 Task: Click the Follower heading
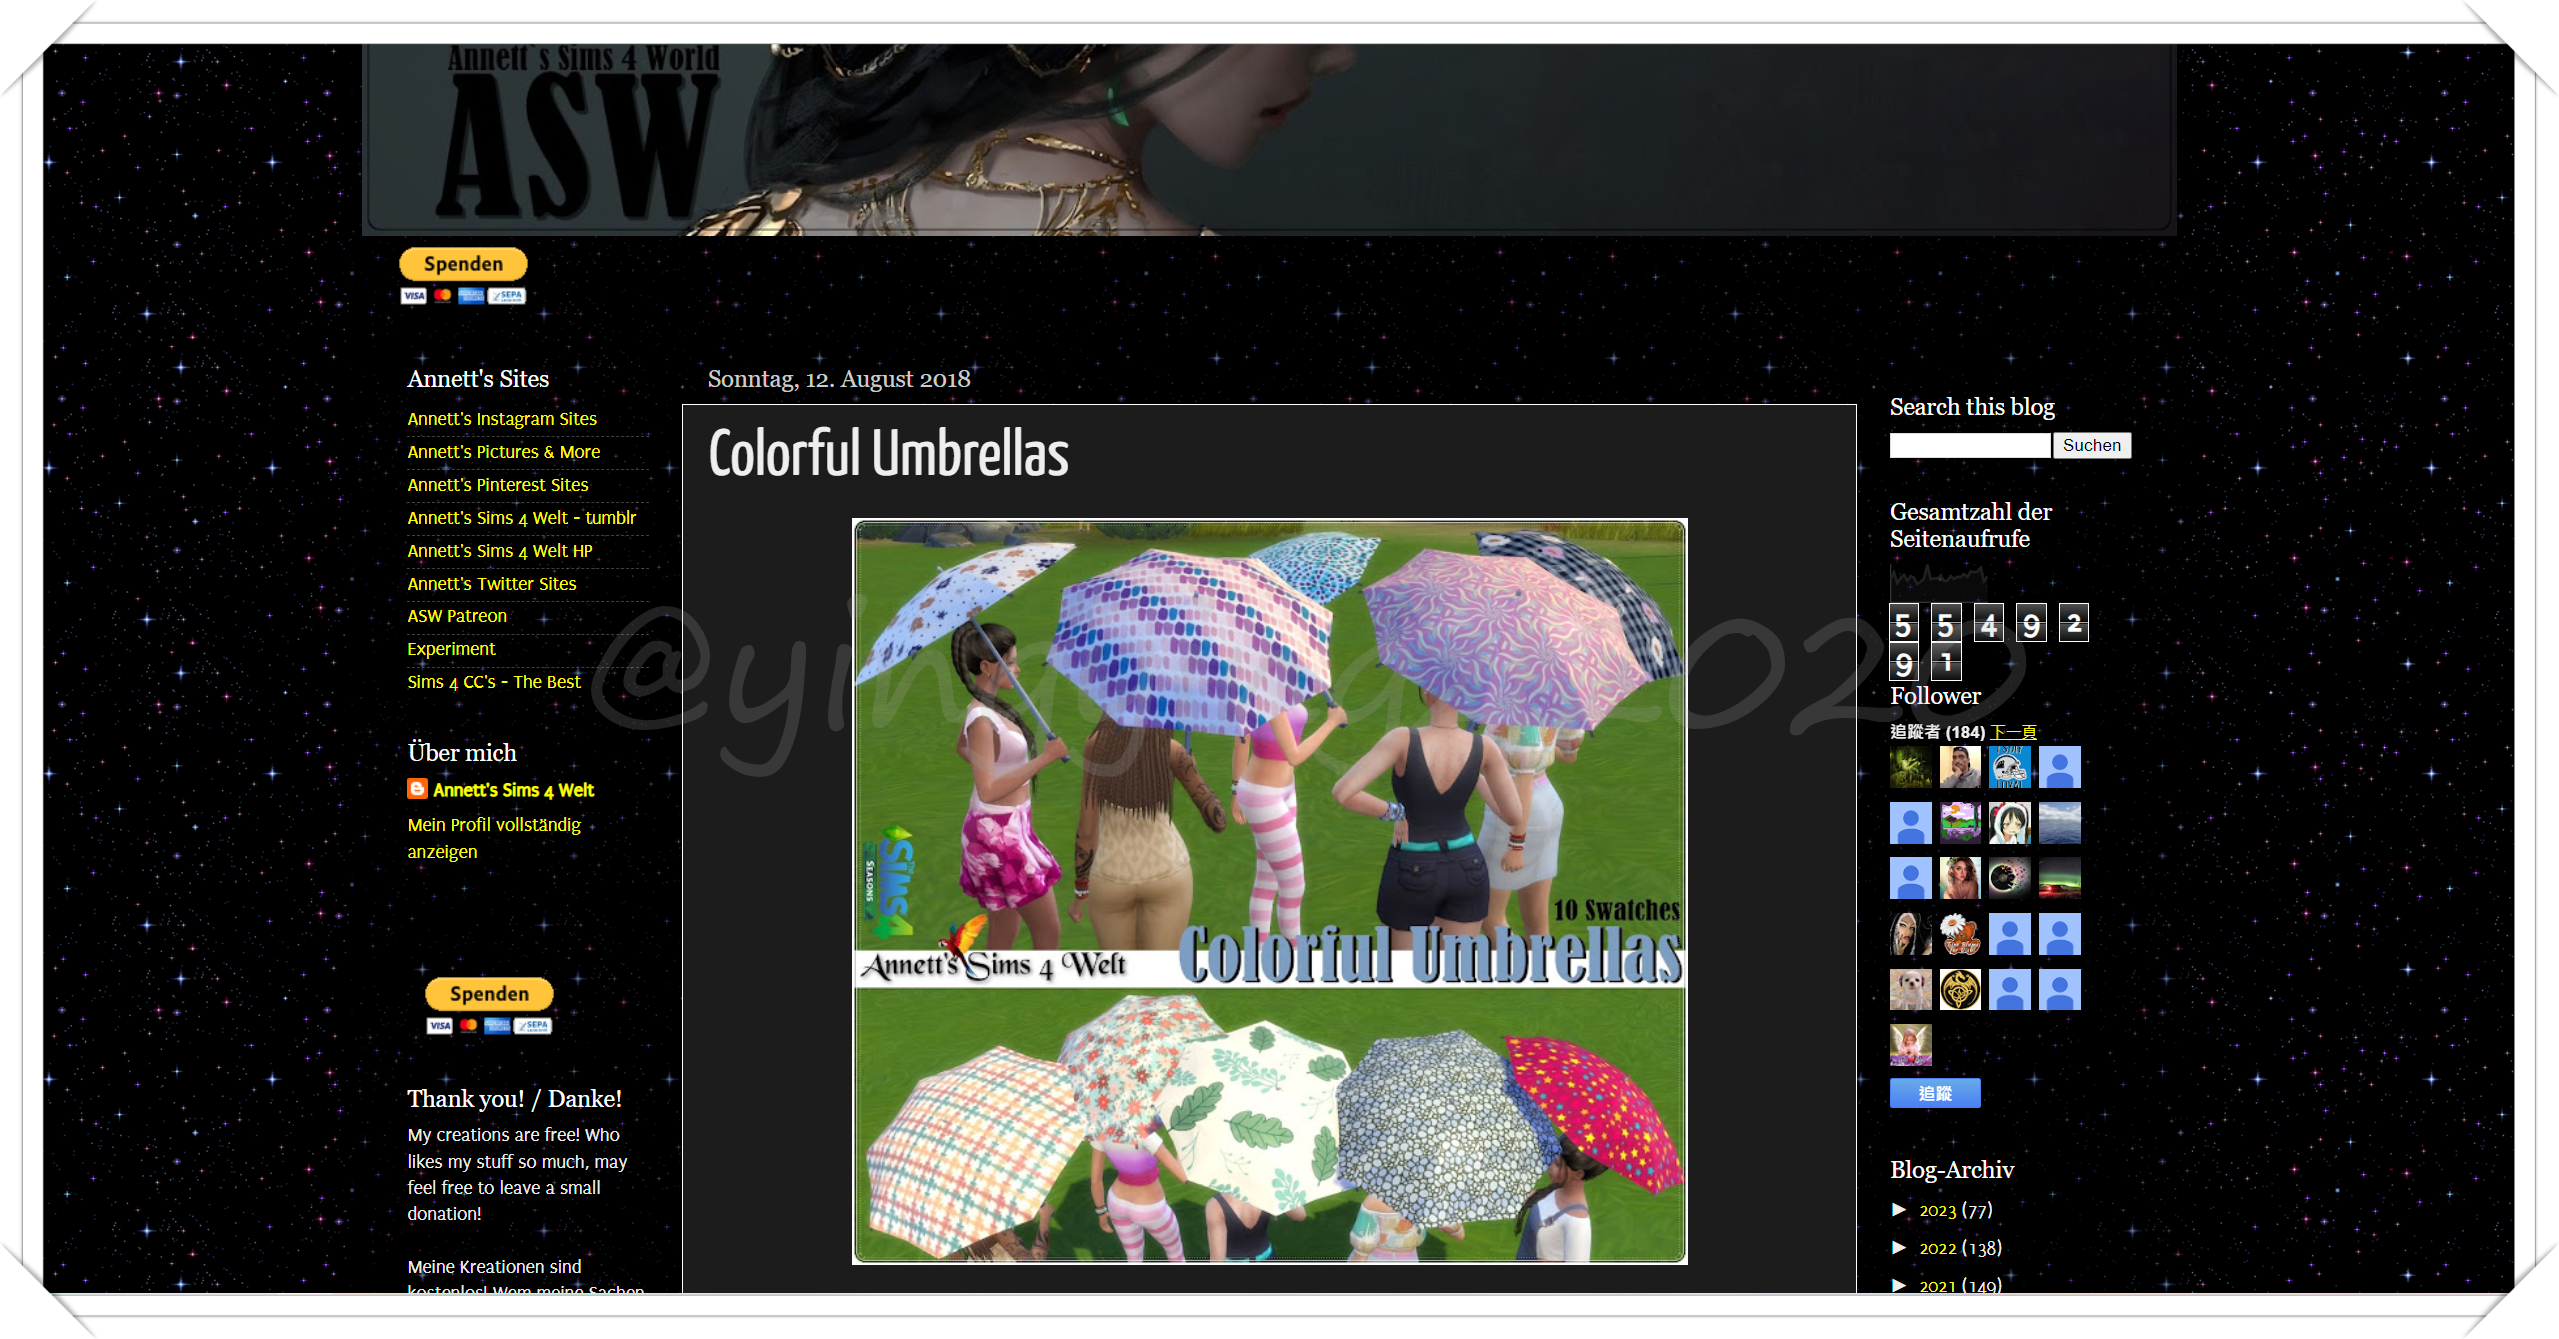click(1935, 696)
